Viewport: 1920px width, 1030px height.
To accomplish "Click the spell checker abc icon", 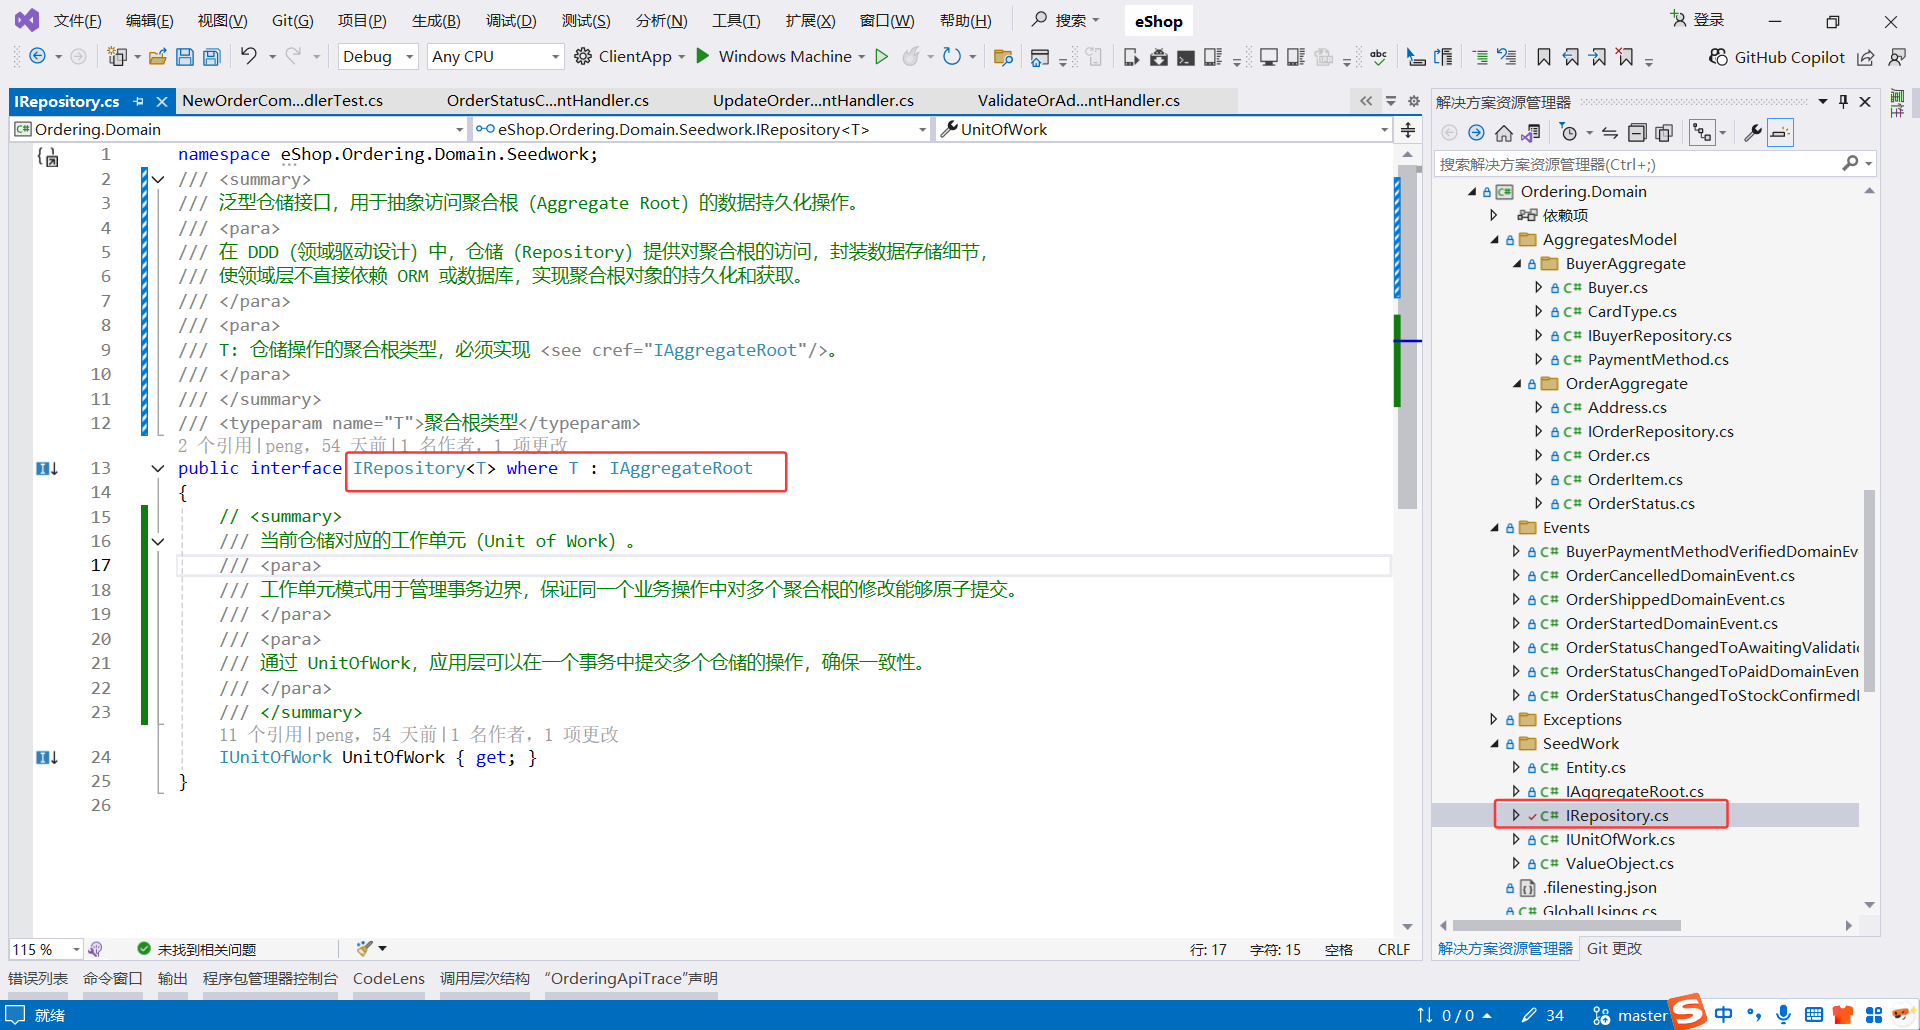I will click(x=1379, y=57).
